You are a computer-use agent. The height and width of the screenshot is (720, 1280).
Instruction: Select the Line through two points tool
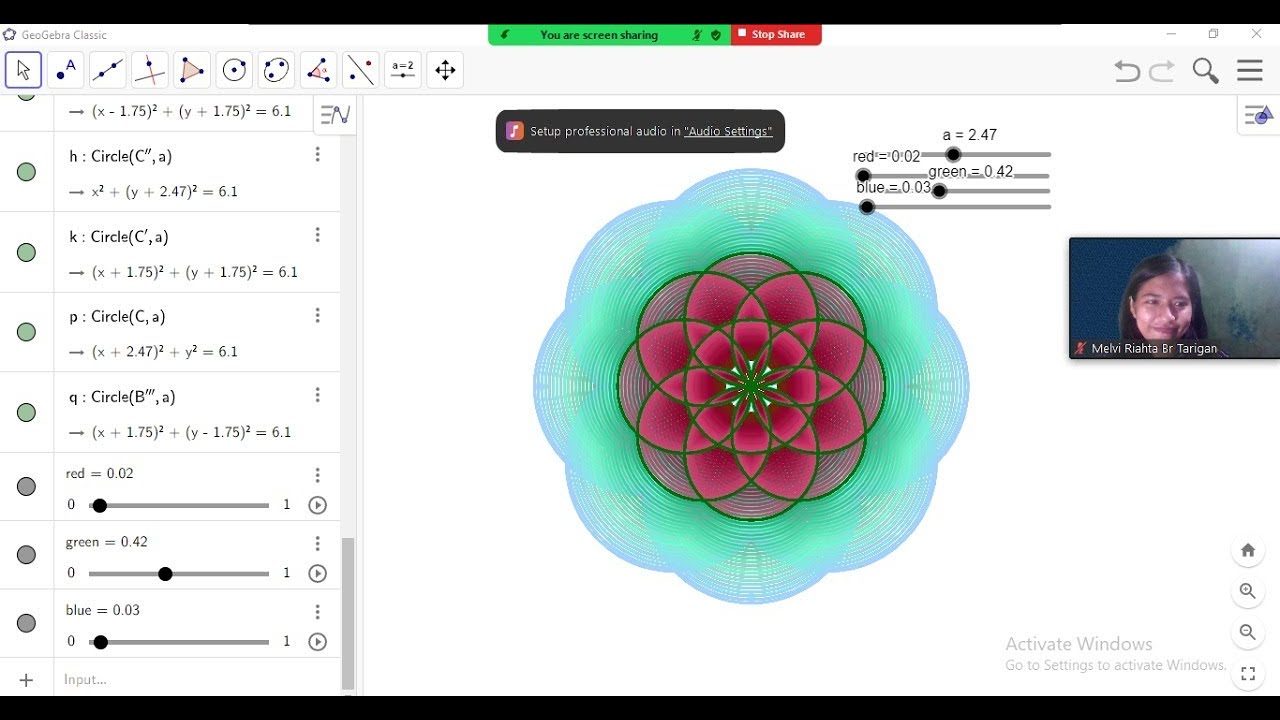[108, 70]
